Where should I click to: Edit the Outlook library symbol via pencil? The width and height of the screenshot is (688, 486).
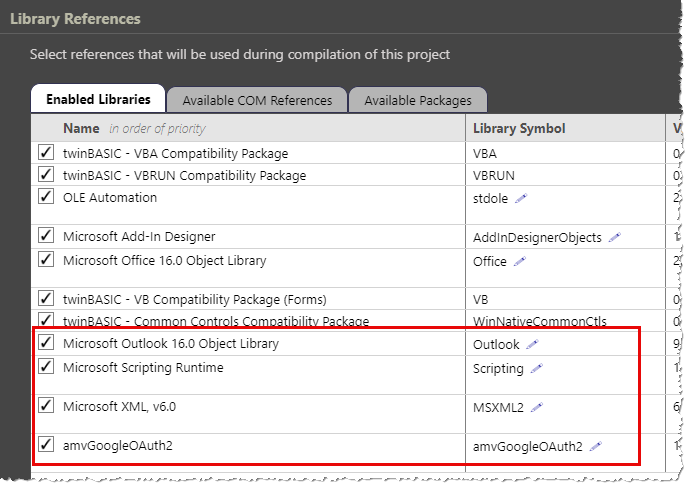532,345
